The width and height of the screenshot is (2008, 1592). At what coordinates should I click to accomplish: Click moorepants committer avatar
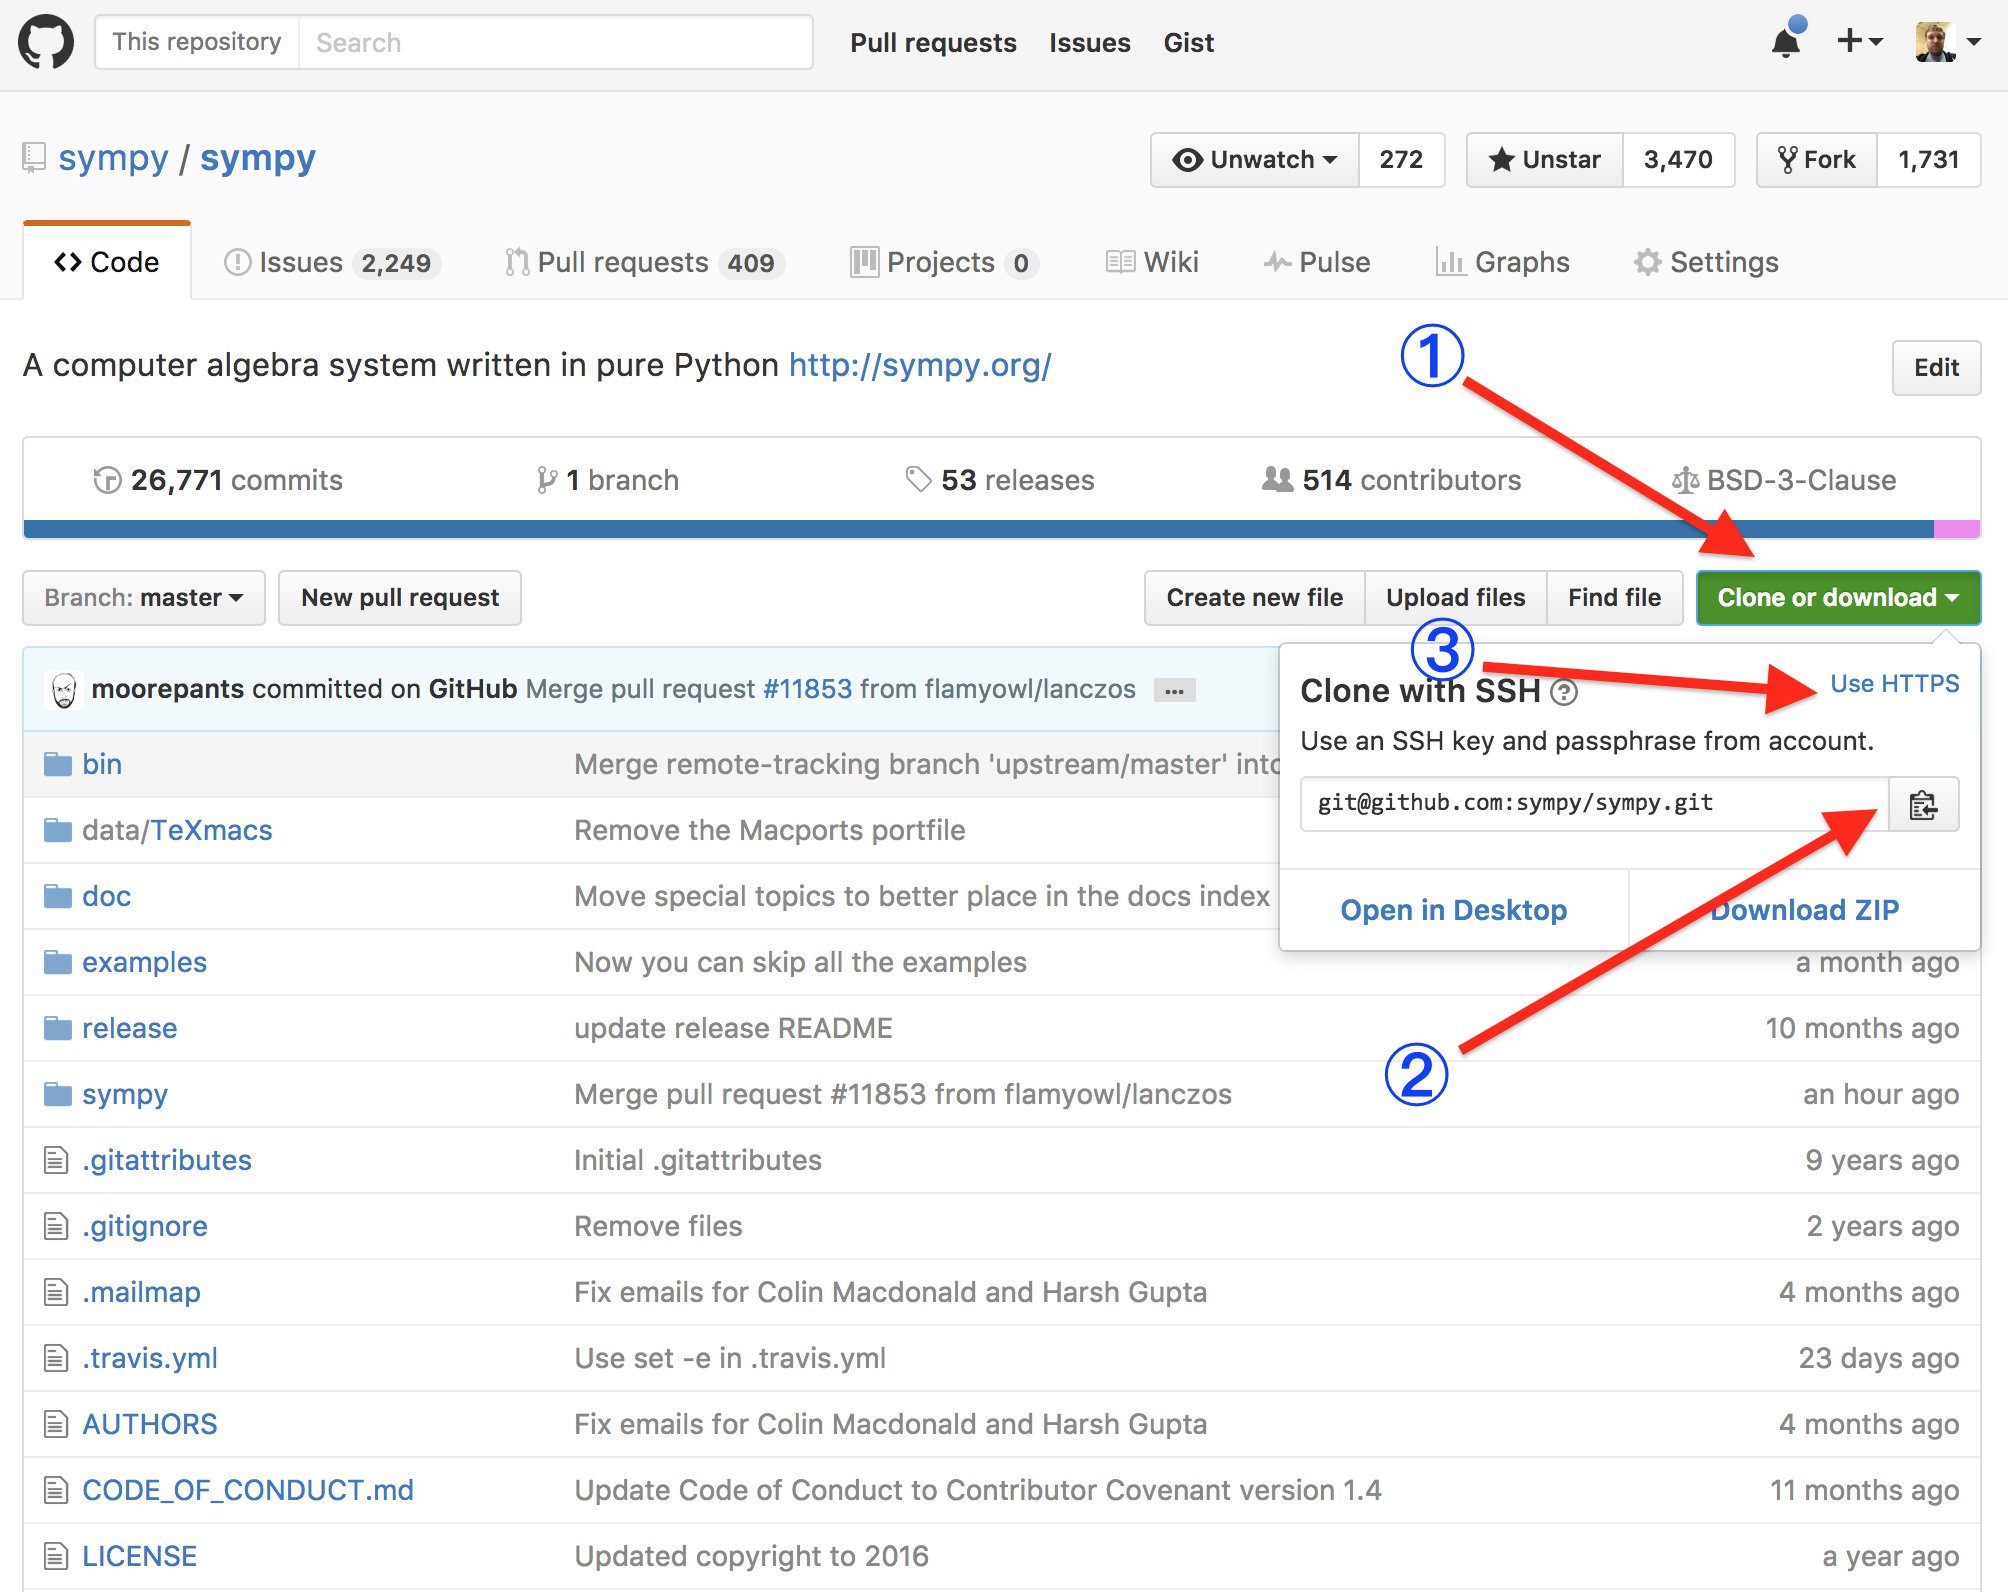tap(64, 690)
